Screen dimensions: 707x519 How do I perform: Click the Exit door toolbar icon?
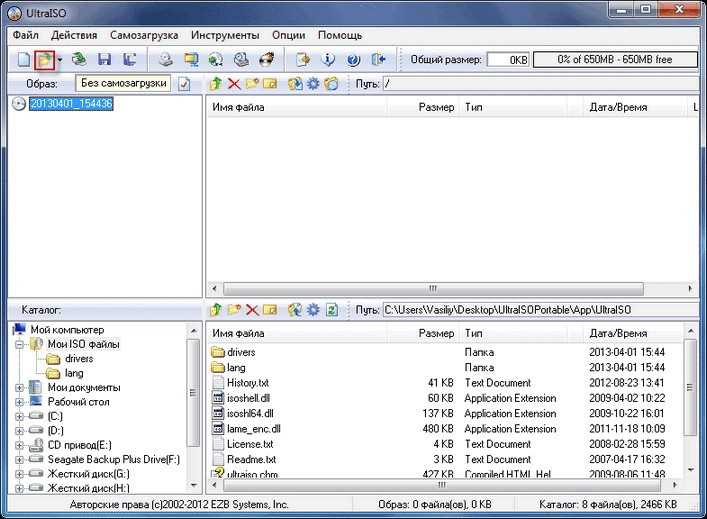coord(378,59)
